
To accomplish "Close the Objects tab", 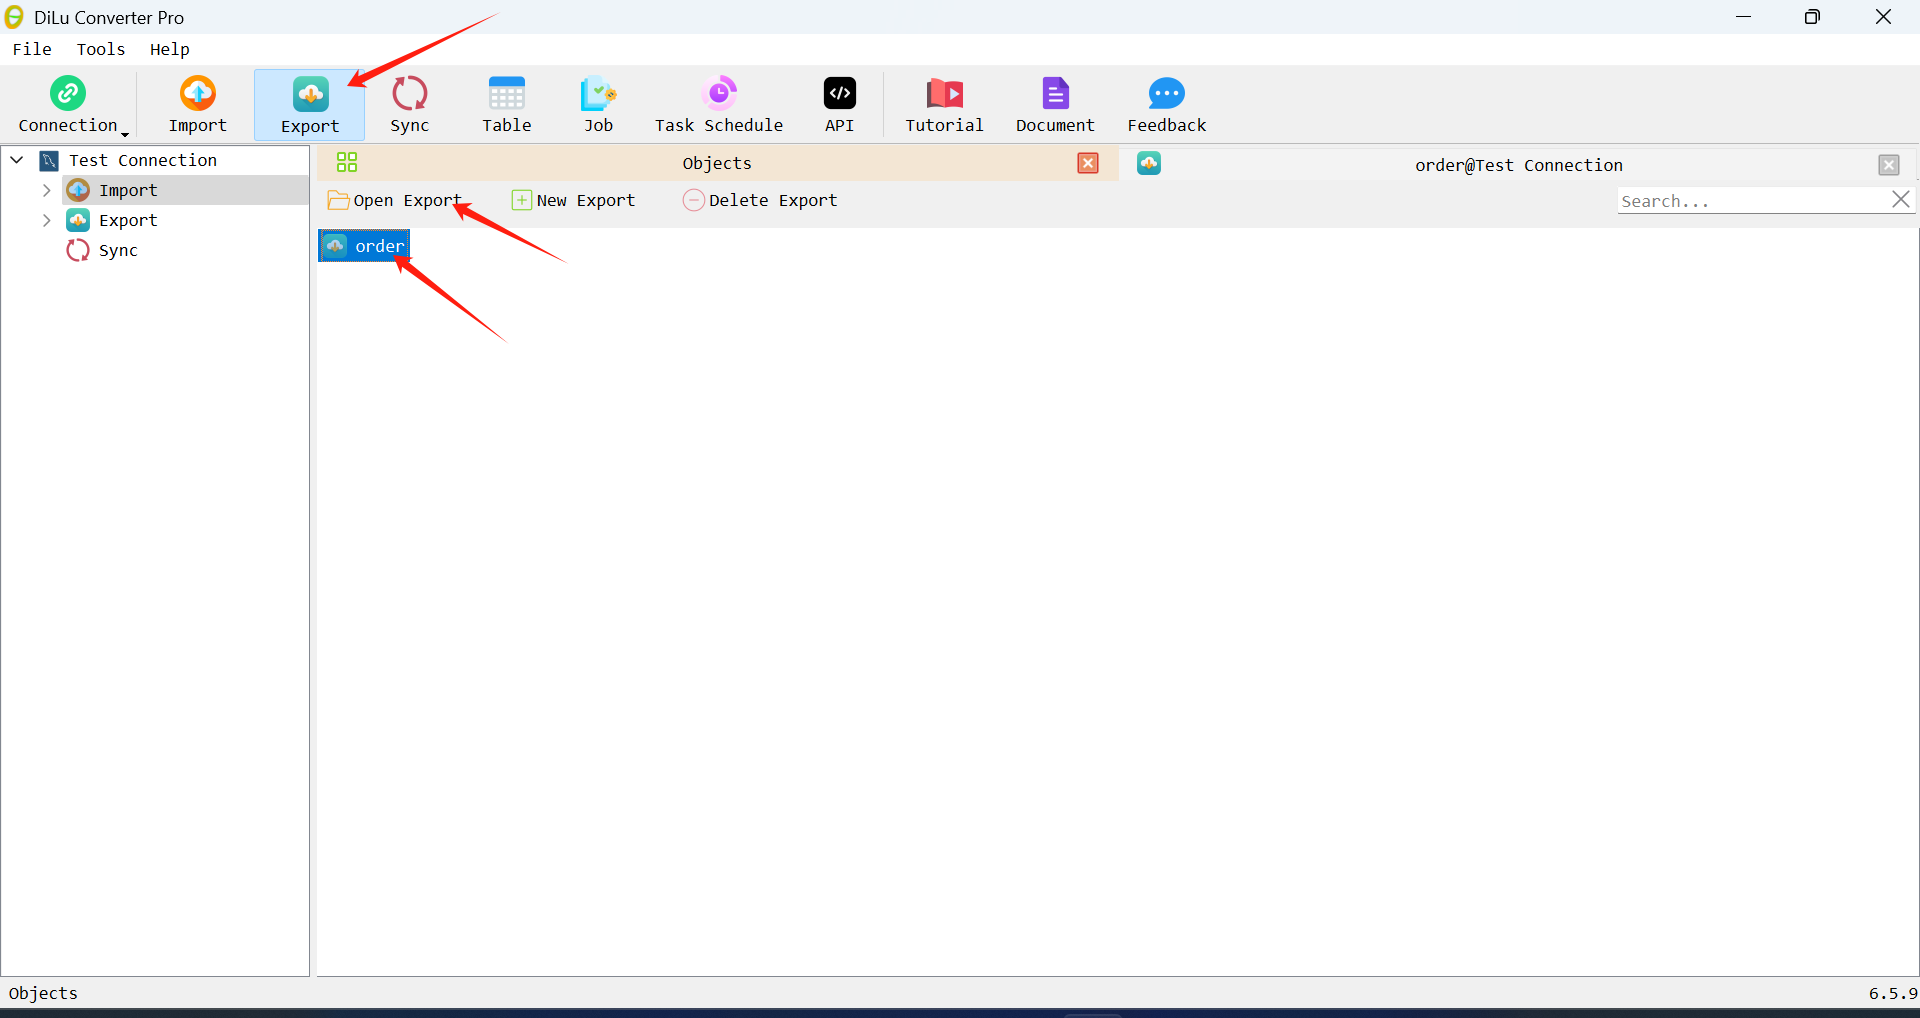I will [x=1088, y=163].
